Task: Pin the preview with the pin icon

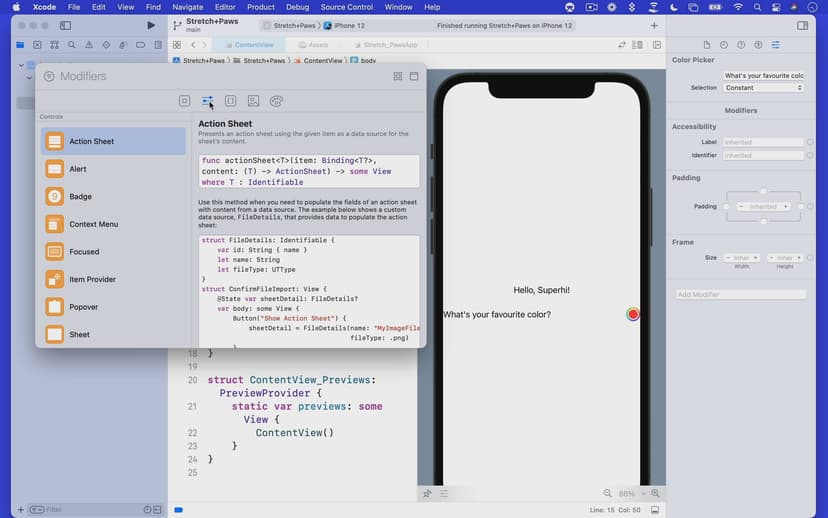Action: [x=427, y=493]
